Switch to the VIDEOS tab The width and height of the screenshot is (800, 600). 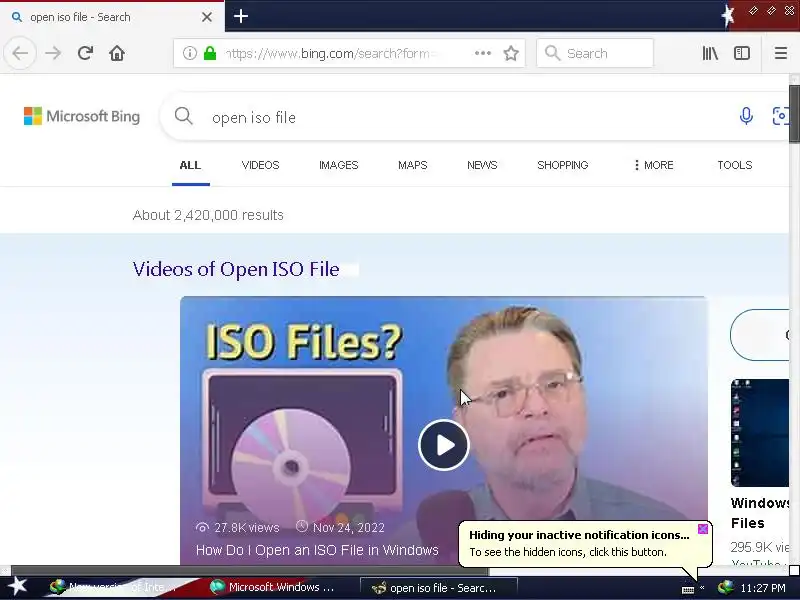point(260,165)
